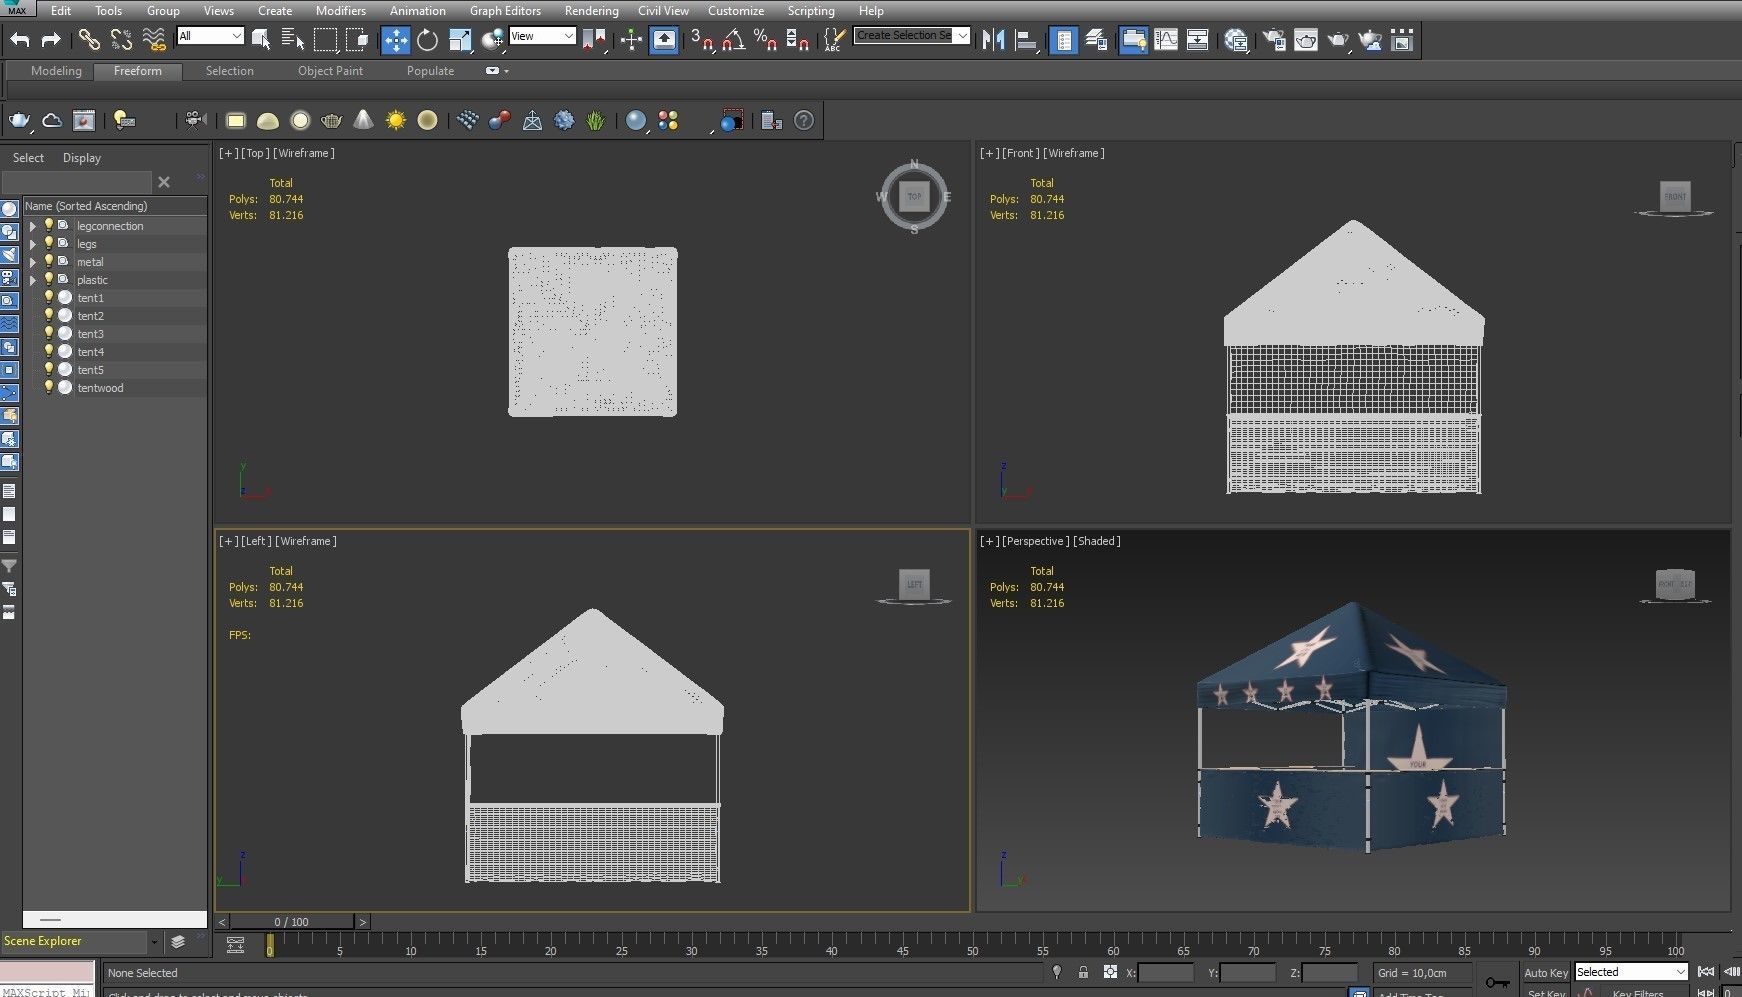
Task: Open the Civil View menu
Action: [663, 10]
